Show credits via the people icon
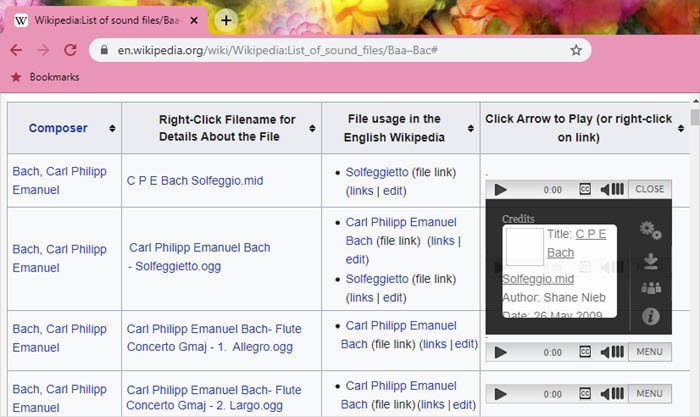Viewport: 700px width, 417px height. pyautogui.click(x=650, y=289)
